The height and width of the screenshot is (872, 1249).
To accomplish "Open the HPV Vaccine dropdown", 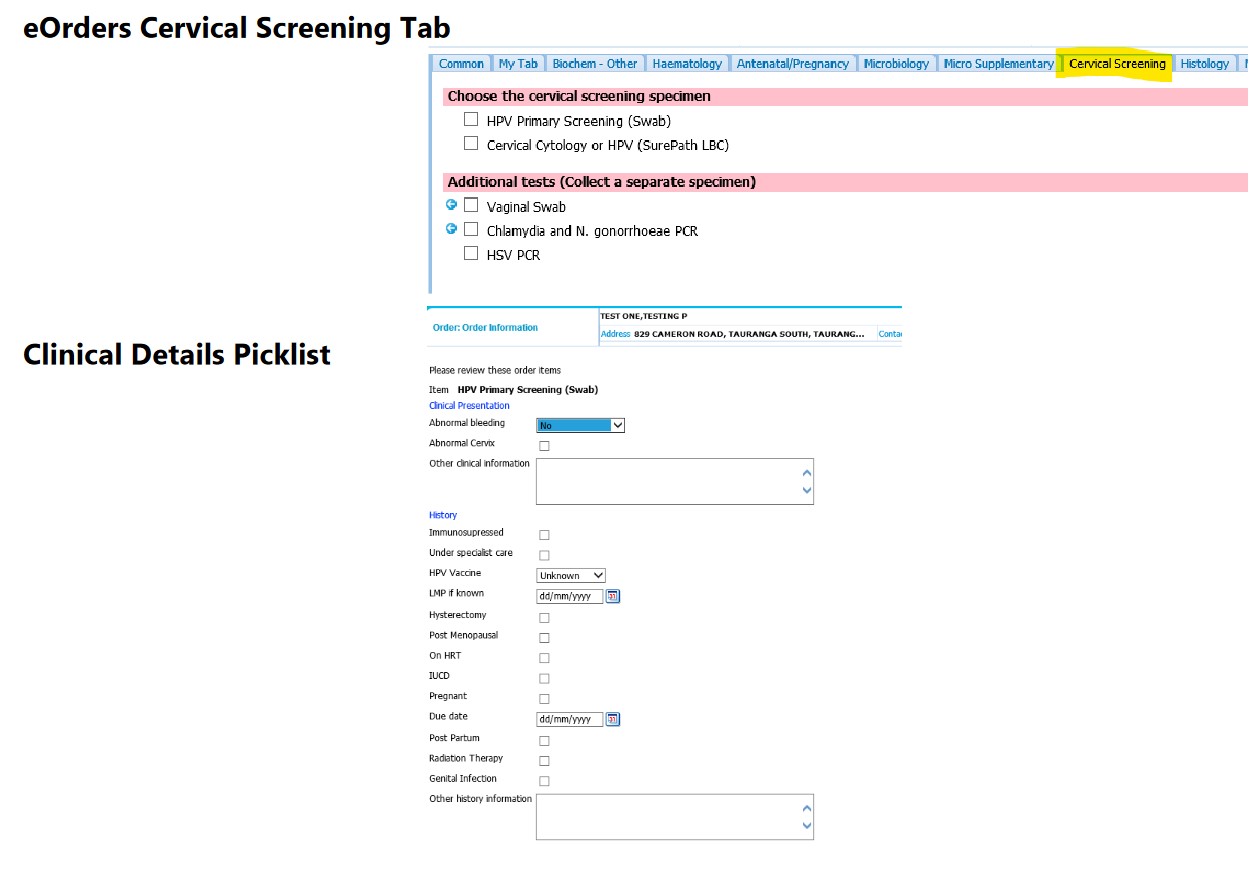I will coord(571,575).
